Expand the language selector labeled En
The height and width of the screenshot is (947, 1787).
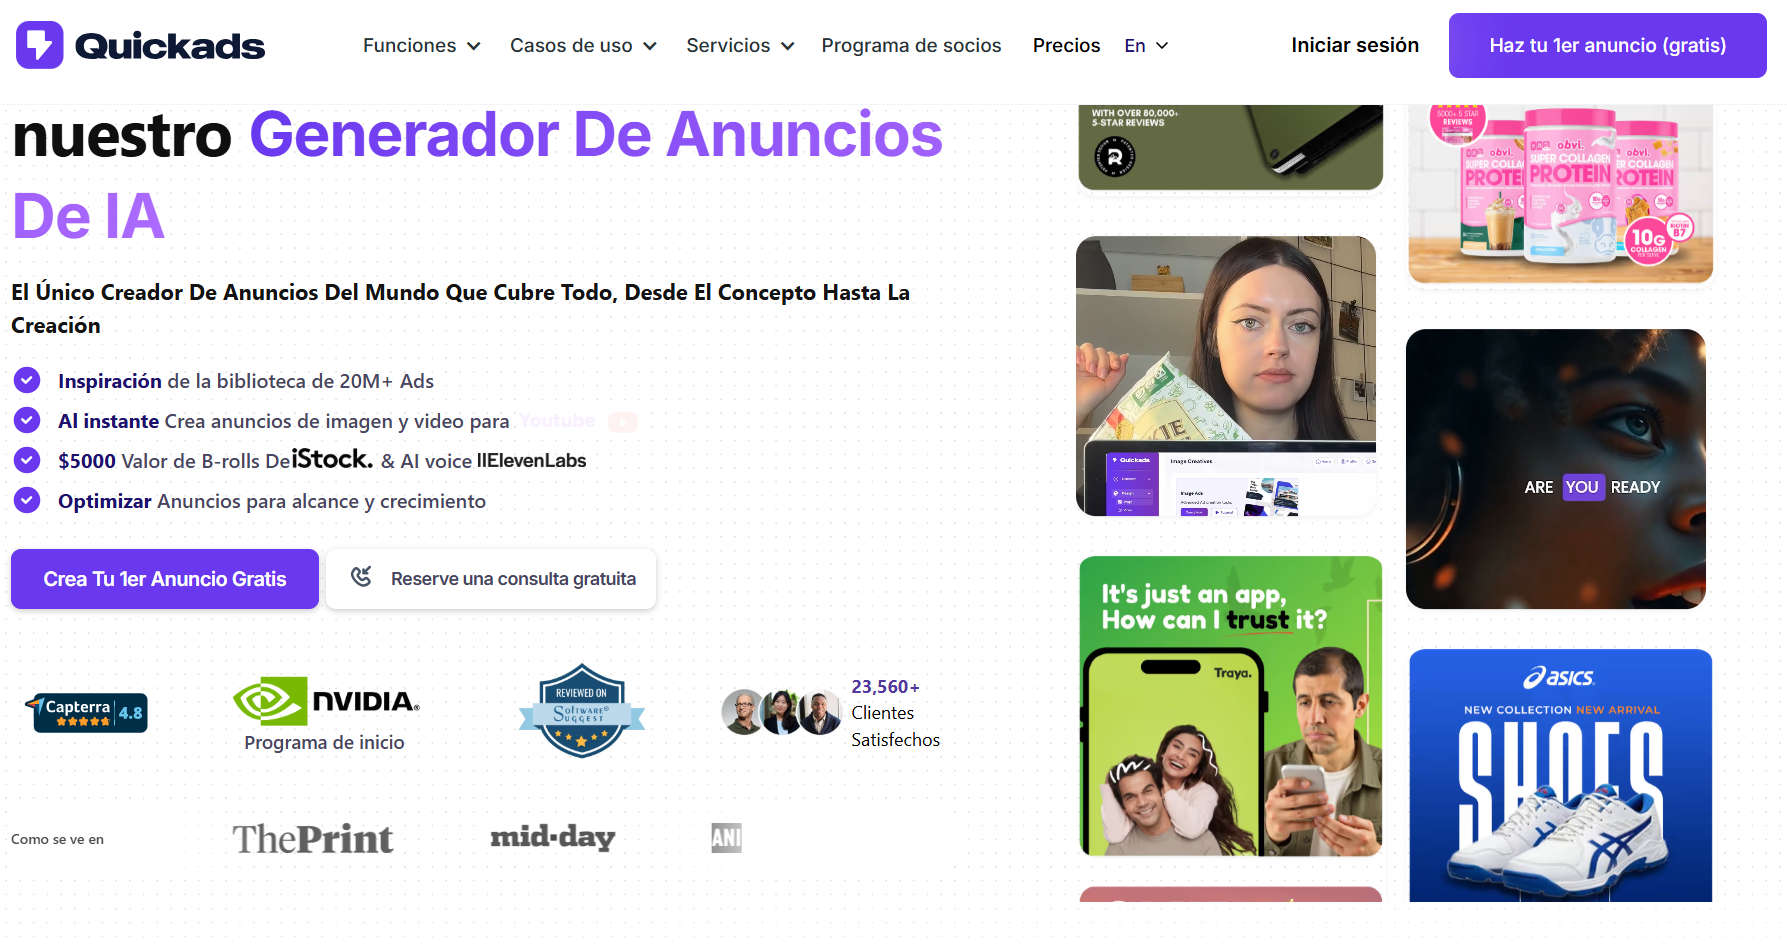1145,45
